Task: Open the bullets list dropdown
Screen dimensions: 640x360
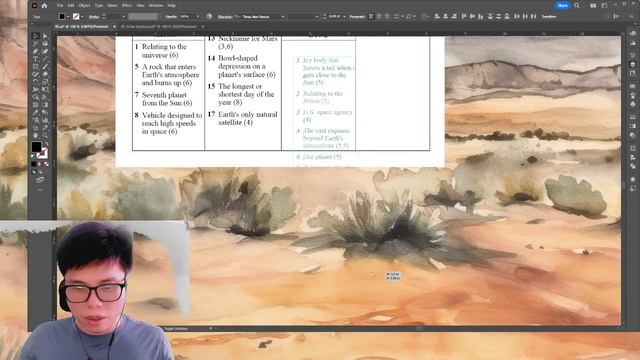Action: point(401,16)
